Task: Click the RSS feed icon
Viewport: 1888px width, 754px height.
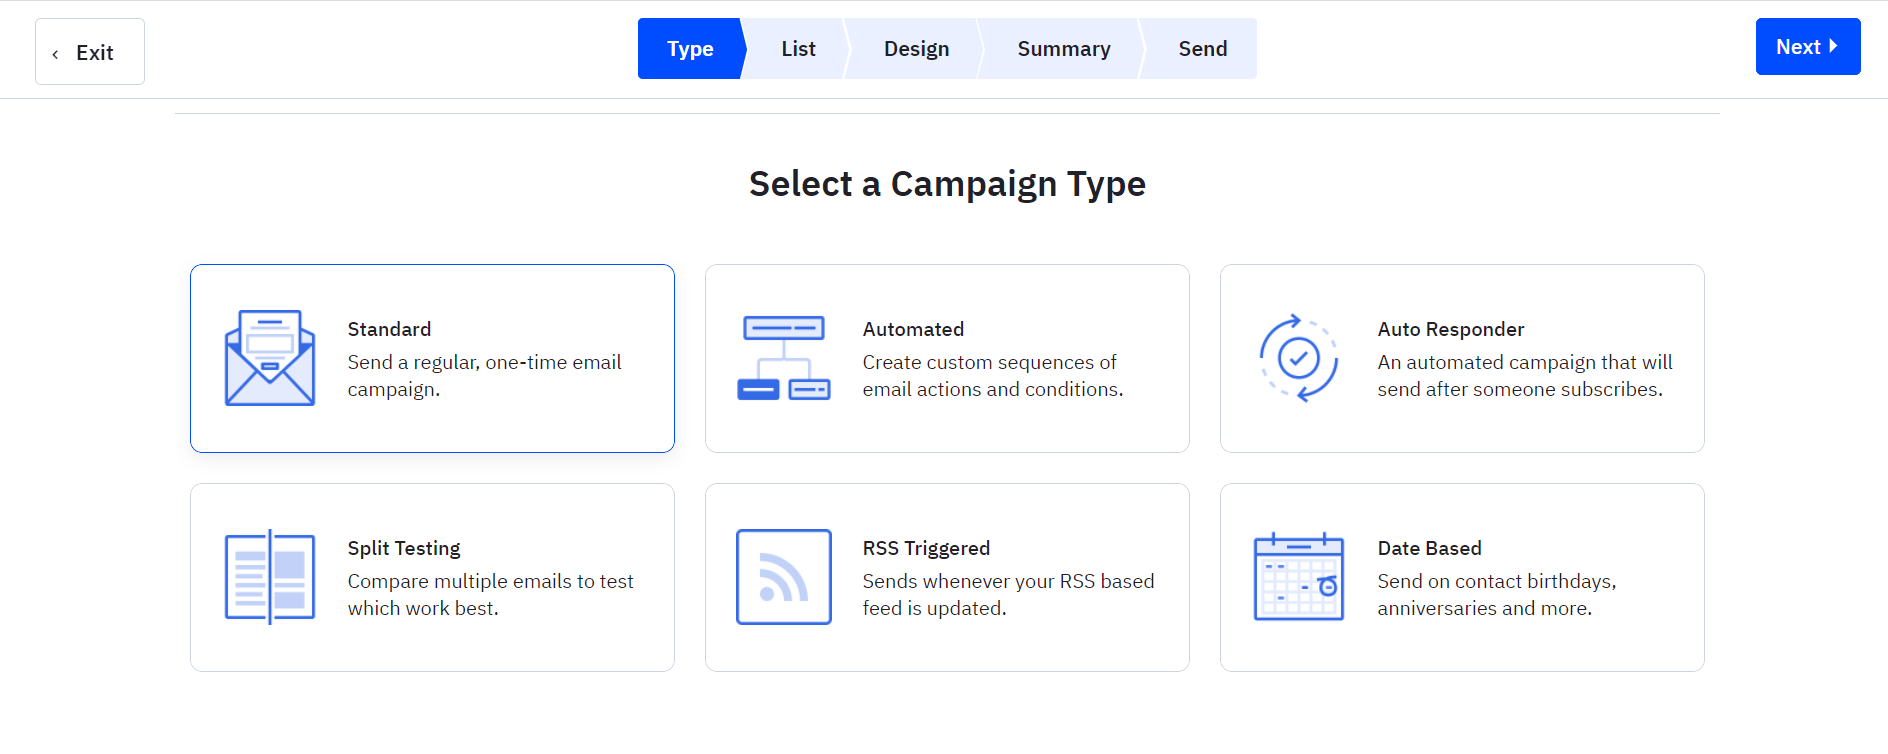Action: click(784, 577)
